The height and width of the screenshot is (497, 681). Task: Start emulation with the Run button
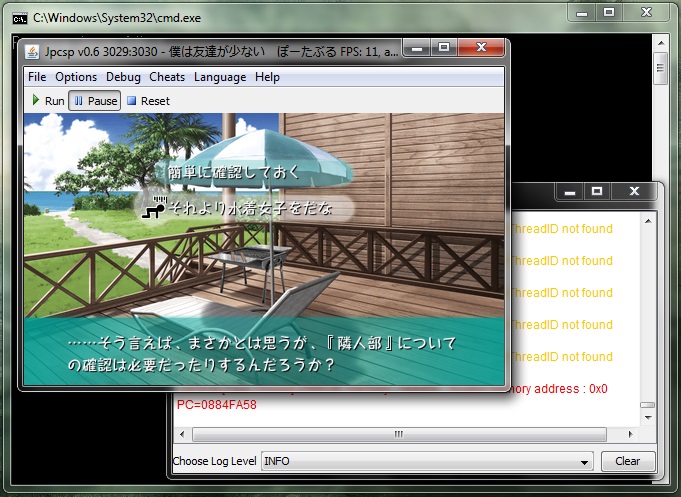[49, 101]
